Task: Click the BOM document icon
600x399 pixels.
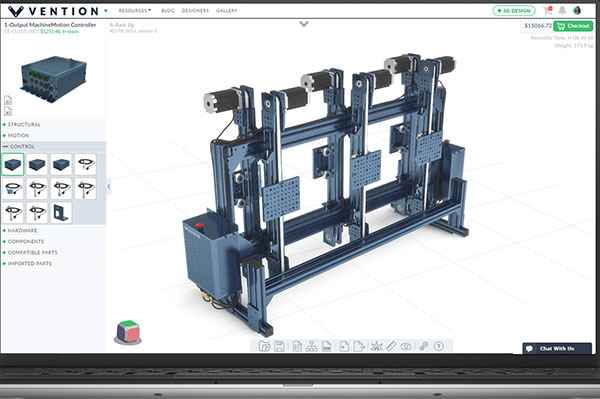Action: coord(326,346)
